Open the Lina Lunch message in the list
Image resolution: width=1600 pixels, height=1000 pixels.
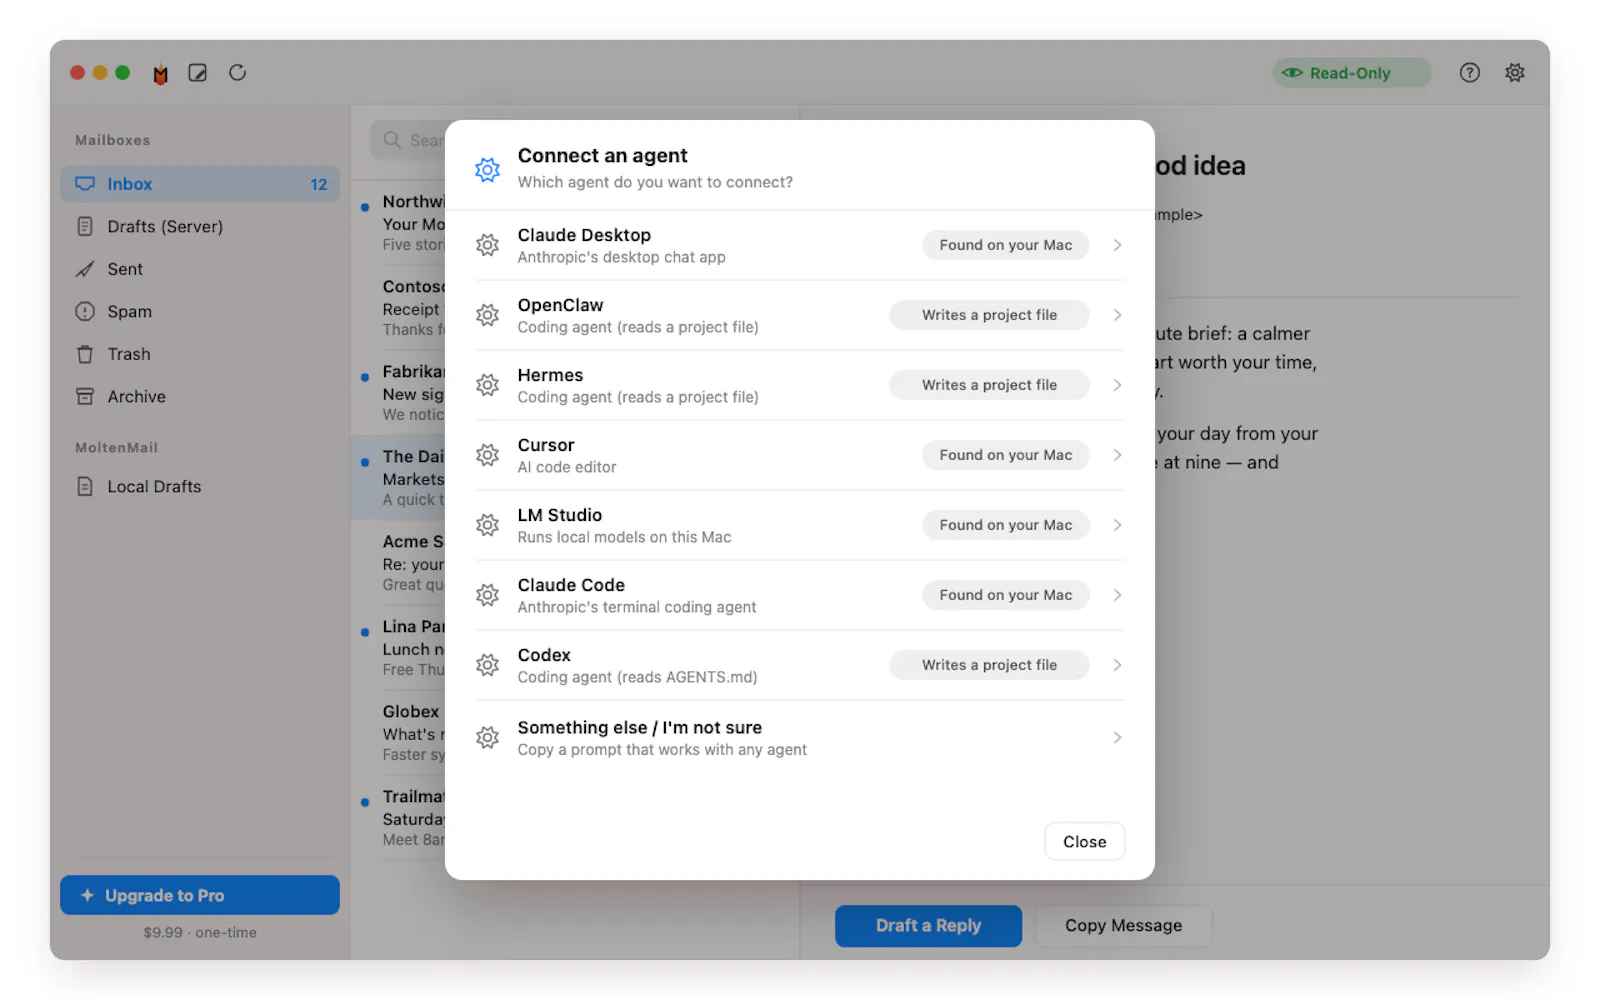(398, 648)
